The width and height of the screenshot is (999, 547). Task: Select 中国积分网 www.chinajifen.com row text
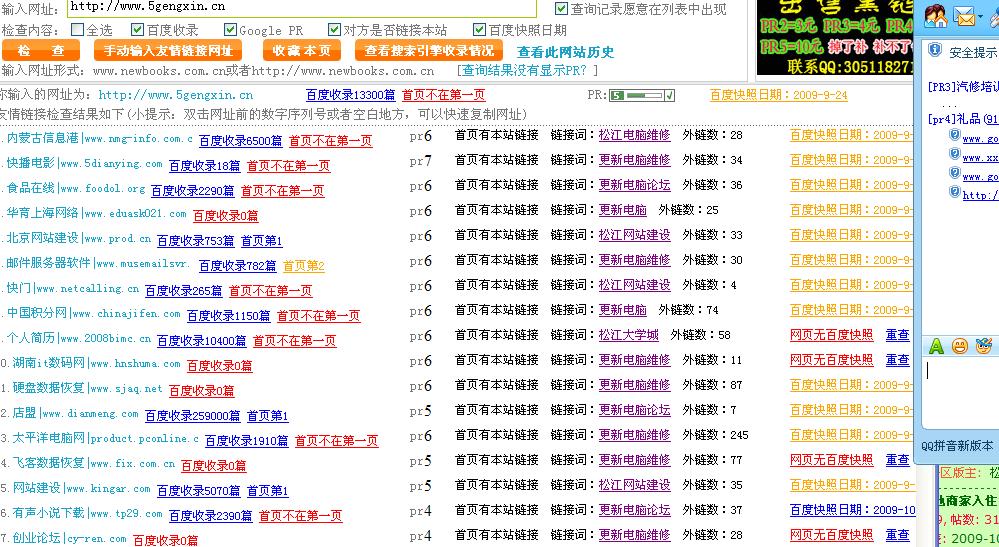[x=94, y=313]
